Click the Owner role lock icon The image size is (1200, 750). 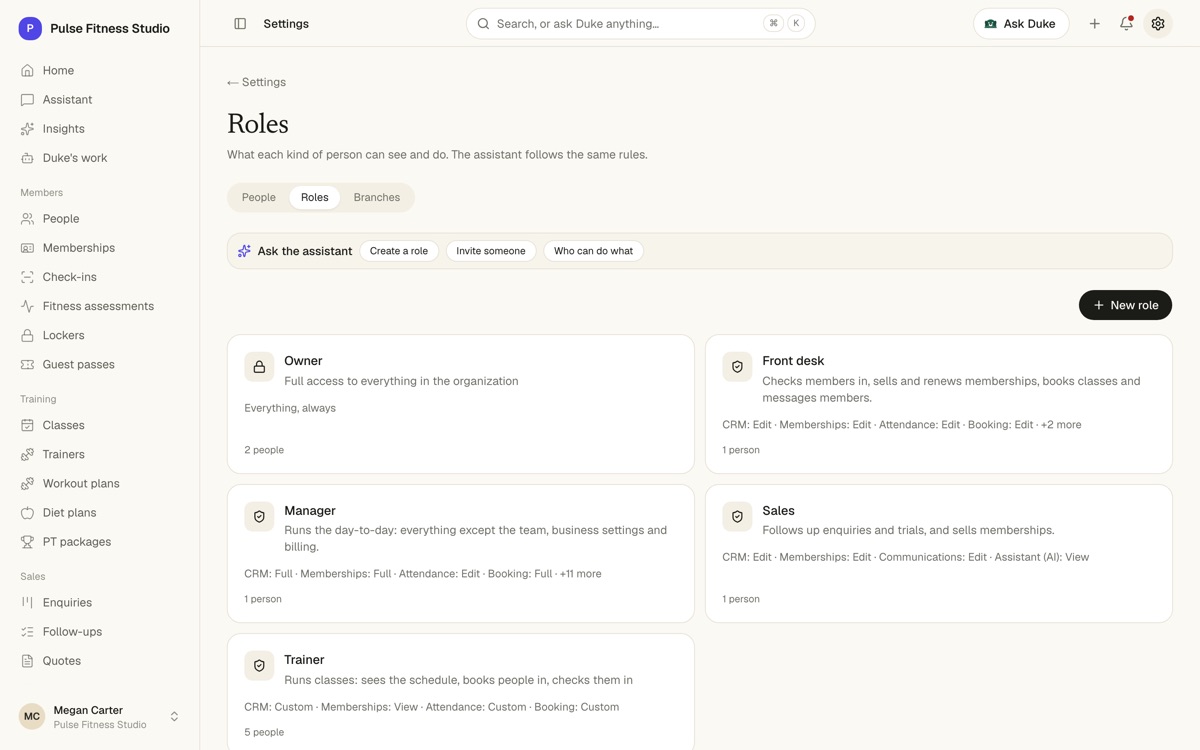259,367
